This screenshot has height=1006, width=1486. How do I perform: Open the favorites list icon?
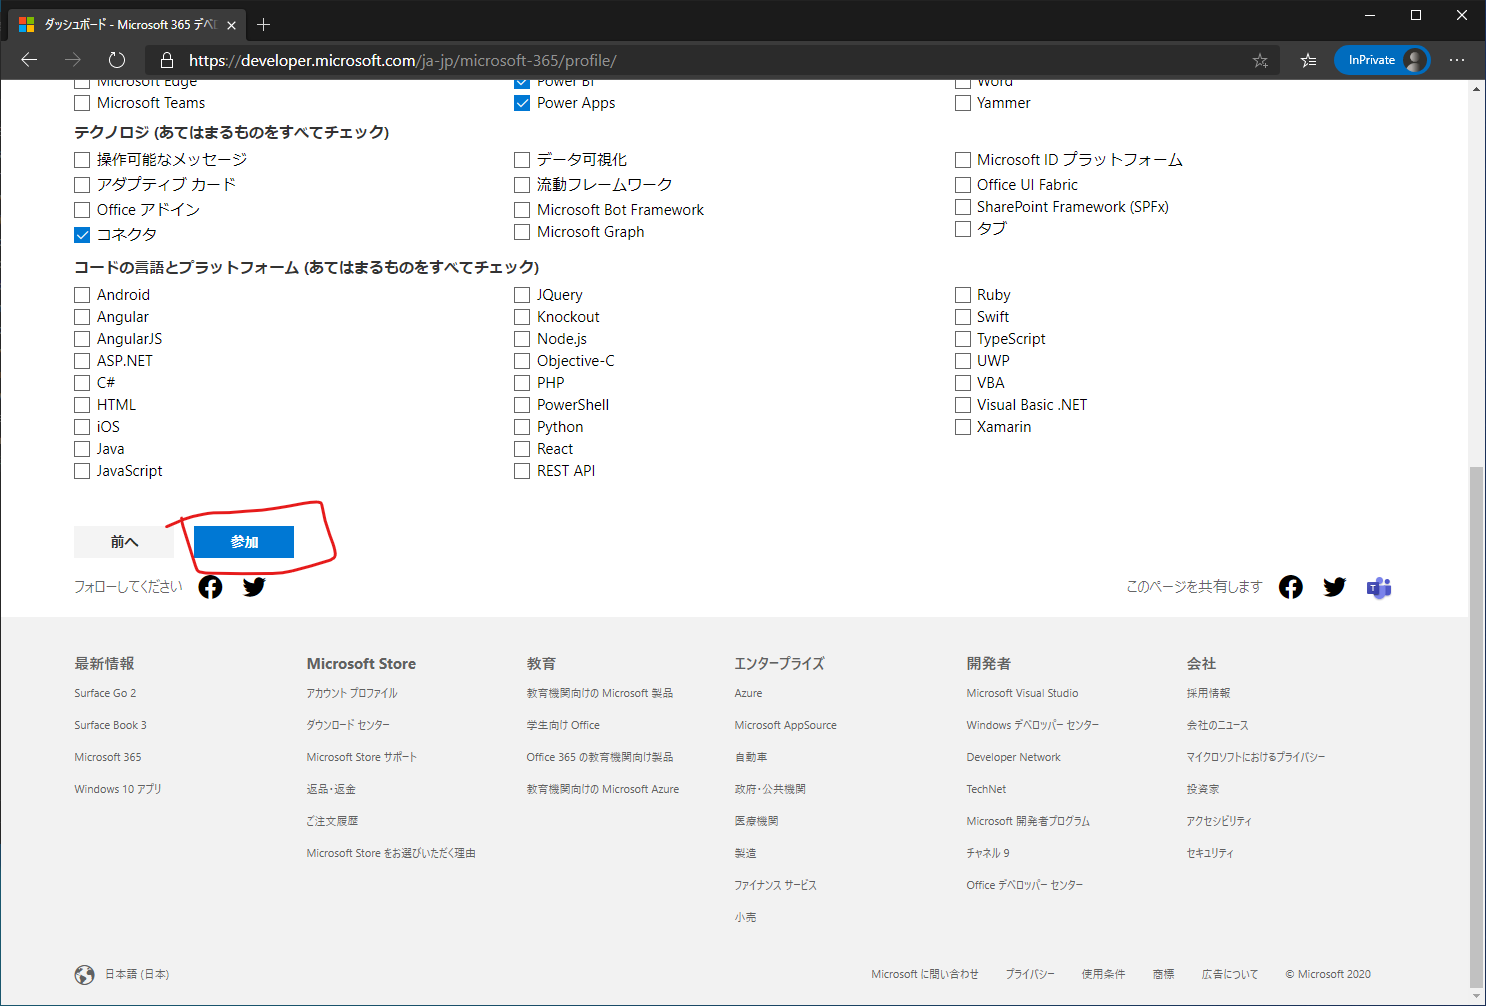pos(1308,61)
